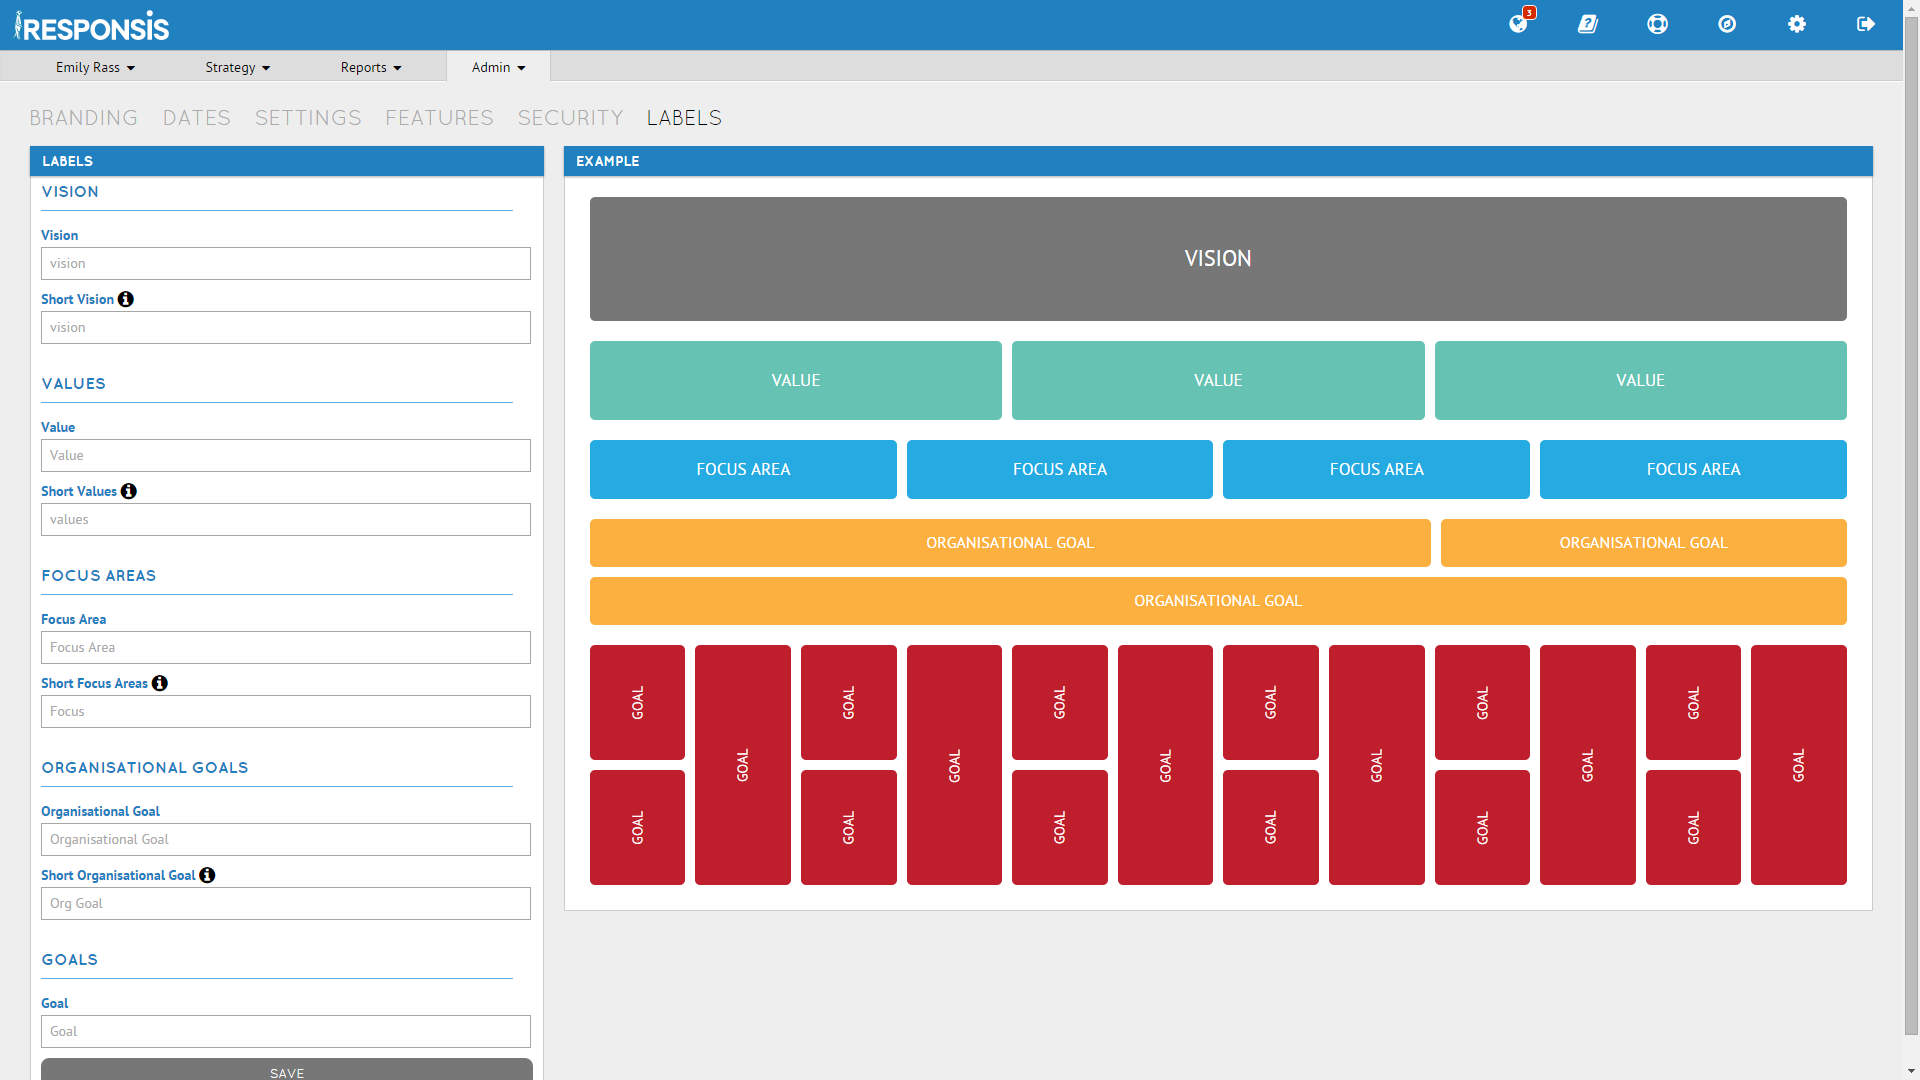The width and height of the screenshot is (1920, 1080).
Task: Click the Short Vision info tooltip icon
Action: pos(127,298)
